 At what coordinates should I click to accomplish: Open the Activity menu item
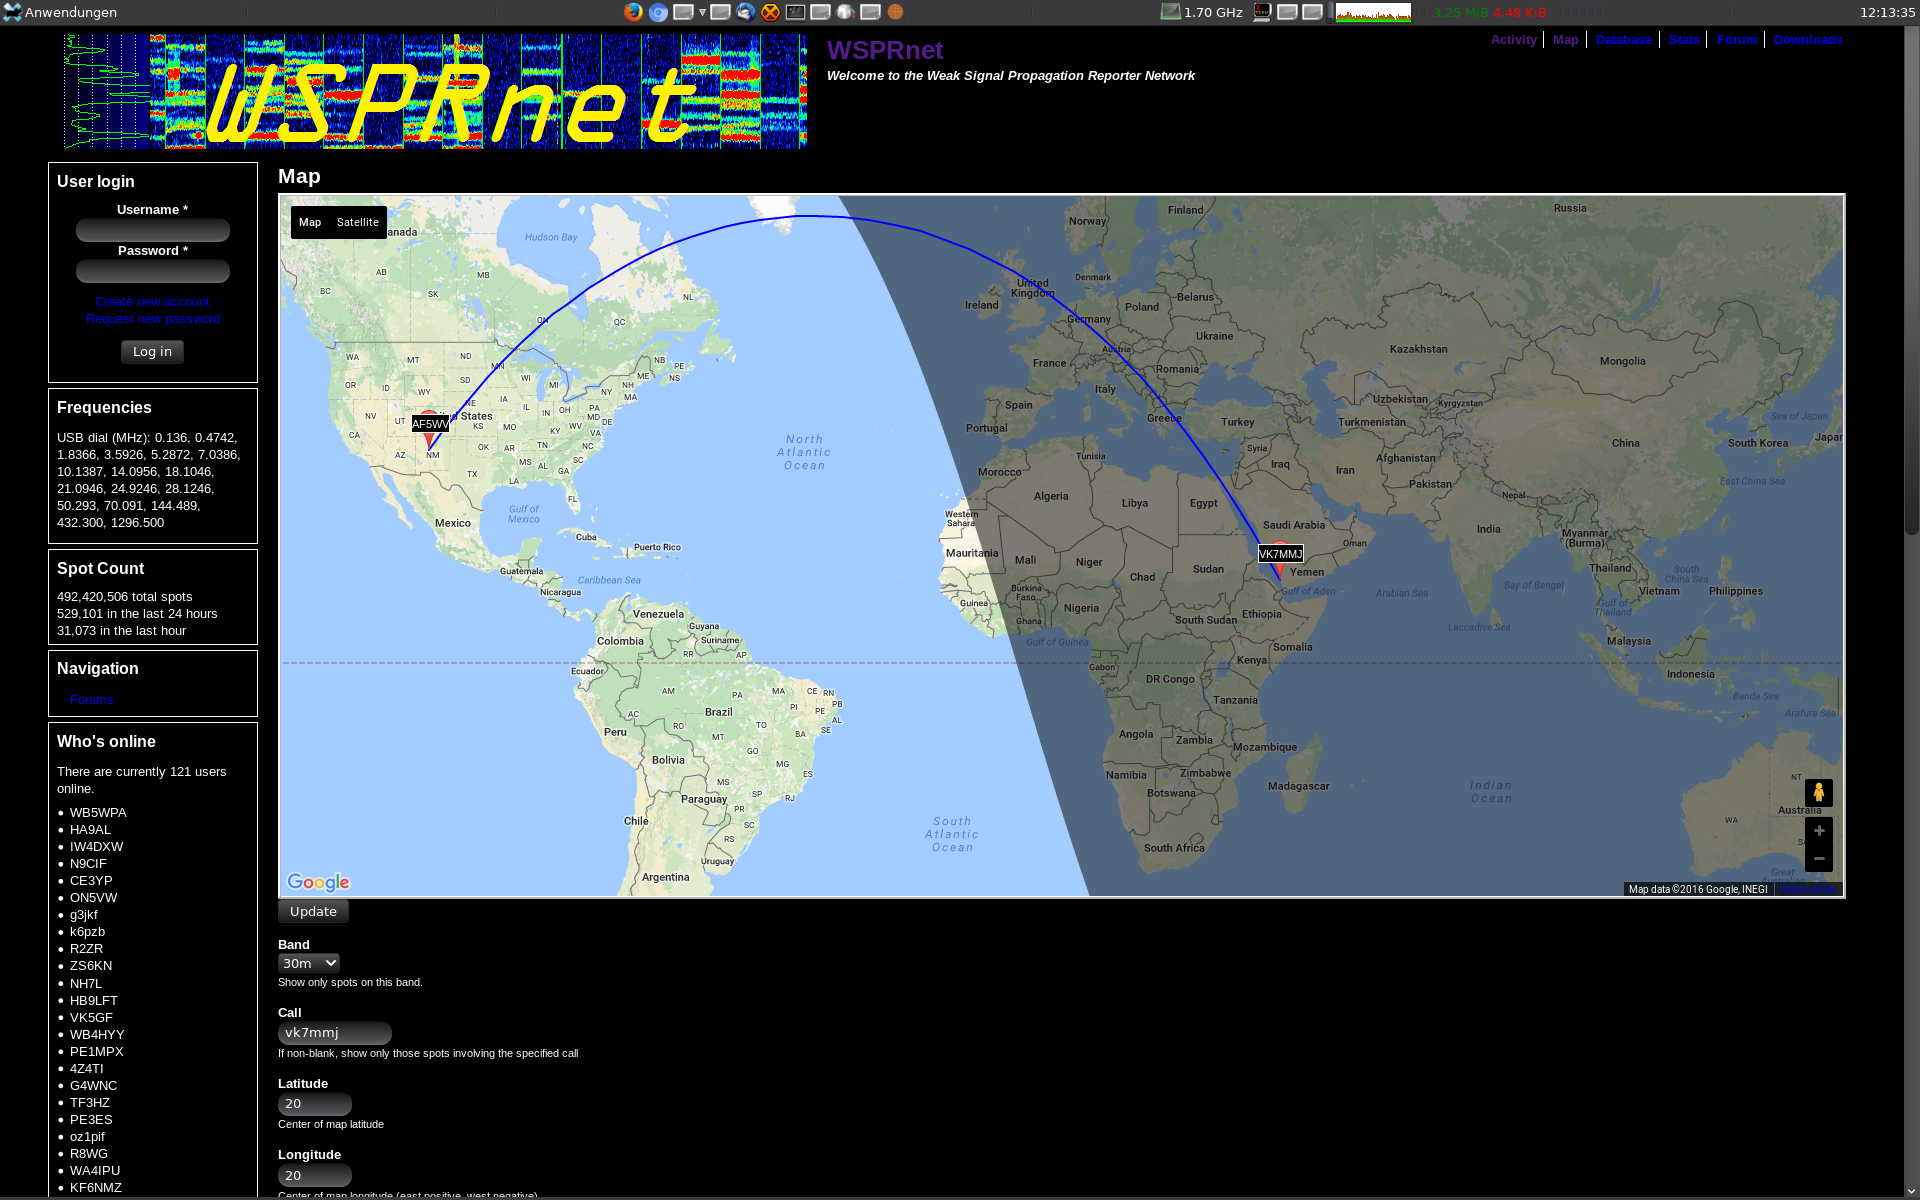1513,40
